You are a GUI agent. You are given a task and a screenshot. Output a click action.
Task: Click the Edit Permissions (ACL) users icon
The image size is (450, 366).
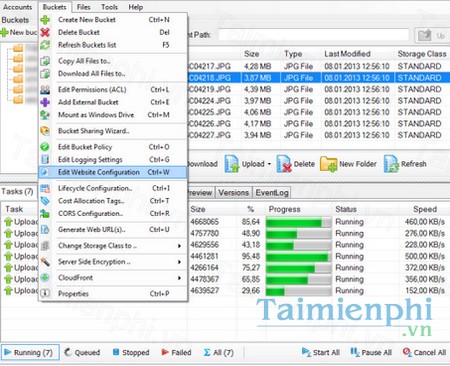pos(45,90)
